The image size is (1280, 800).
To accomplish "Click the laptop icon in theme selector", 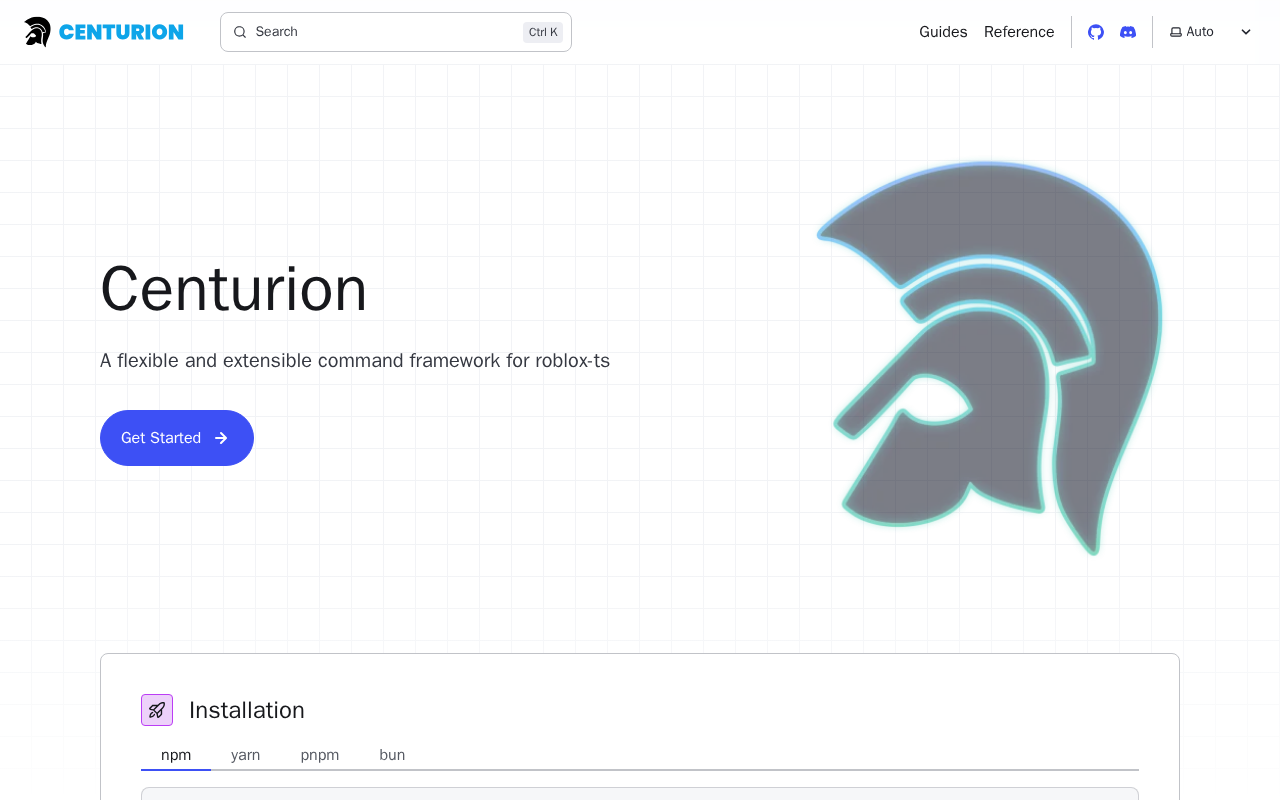I will tap(1176, 32).
